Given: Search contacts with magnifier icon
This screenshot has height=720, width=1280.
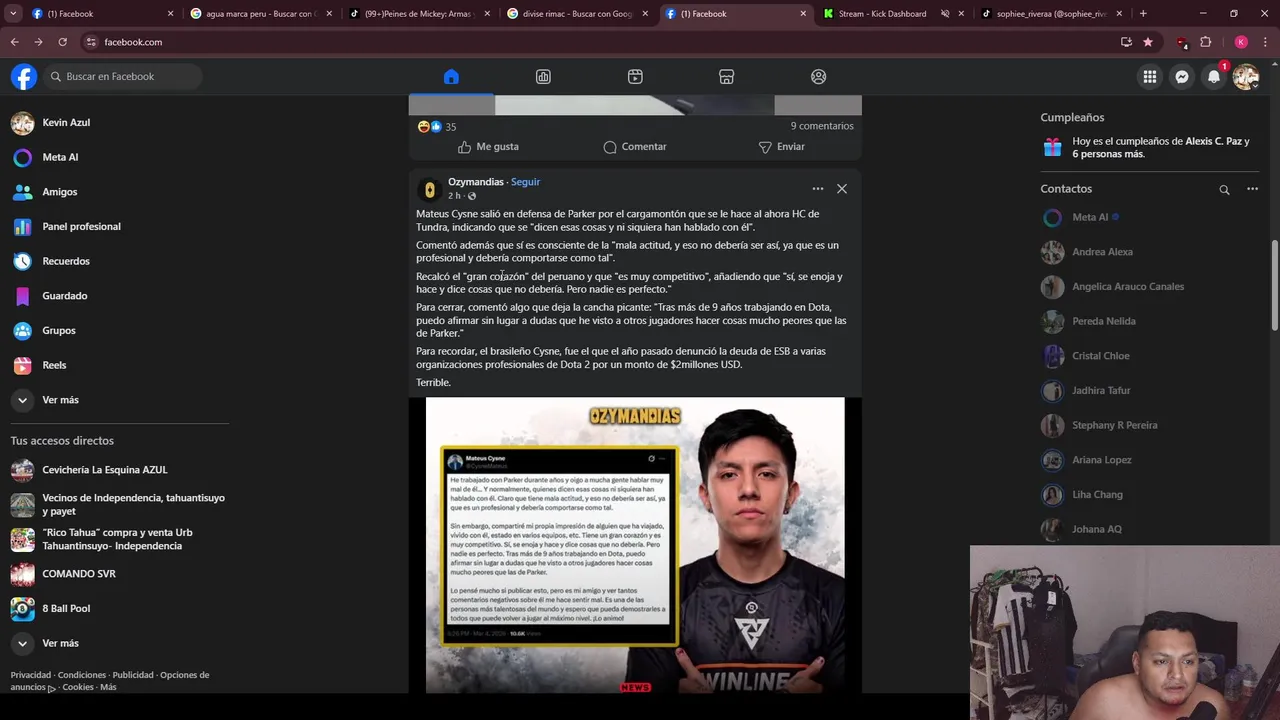Looking at the screenshot, I should (x=1224, y=189).
